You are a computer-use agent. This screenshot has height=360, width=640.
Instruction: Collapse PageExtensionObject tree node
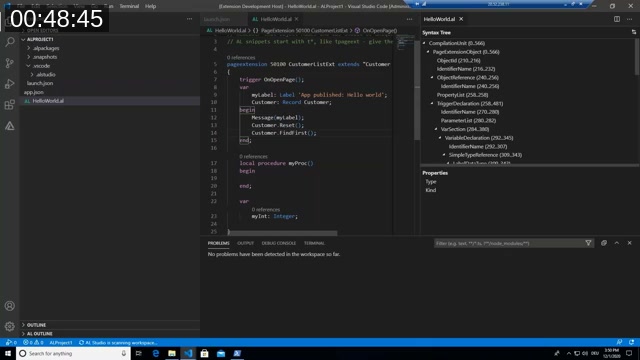428,52
